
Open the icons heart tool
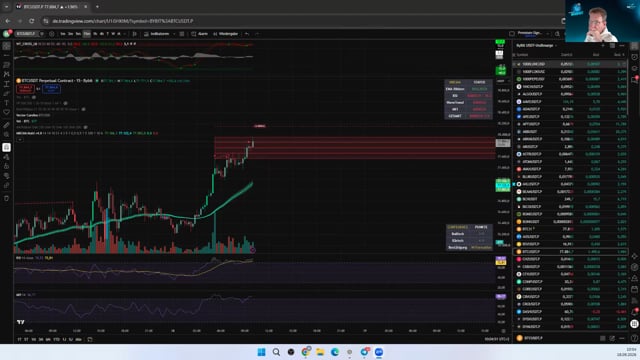(7, 112)
